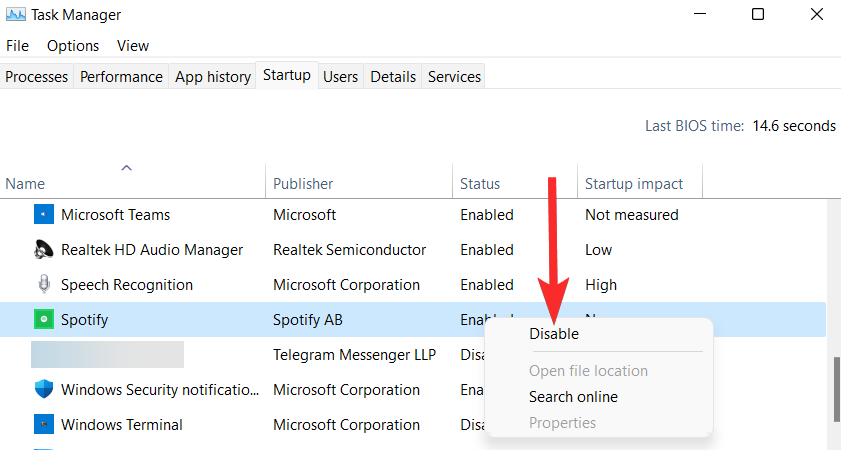Sort by the Name column header
This screenshot has width=841, height=450.
tap(25, 184)
